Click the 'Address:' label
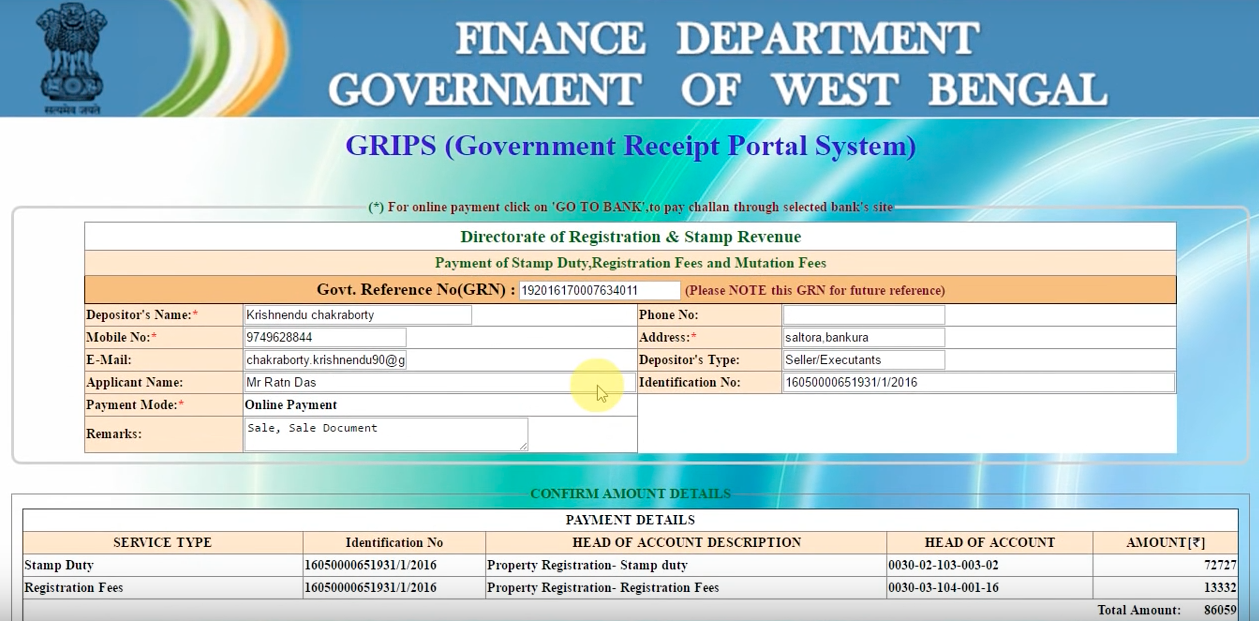This screenshot has width=1259, height=621. click(x=668, y=338)
